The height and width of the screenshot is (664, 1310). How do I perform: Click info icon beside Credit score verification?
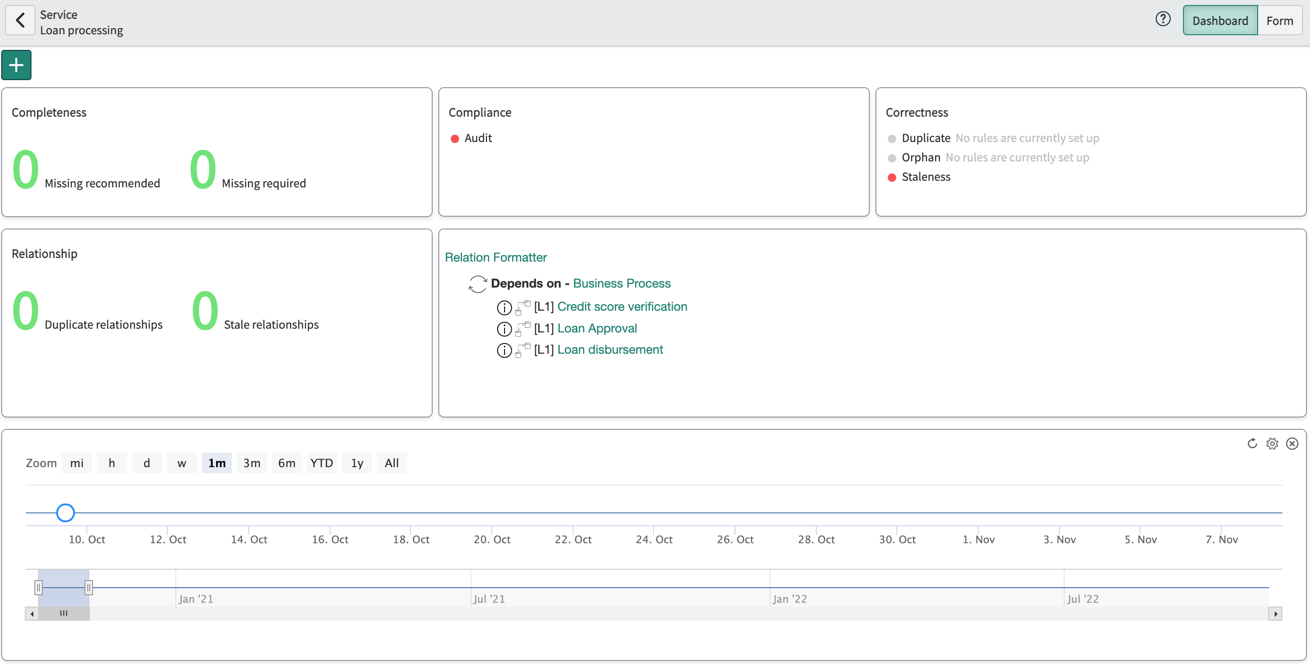coord(504,308)
